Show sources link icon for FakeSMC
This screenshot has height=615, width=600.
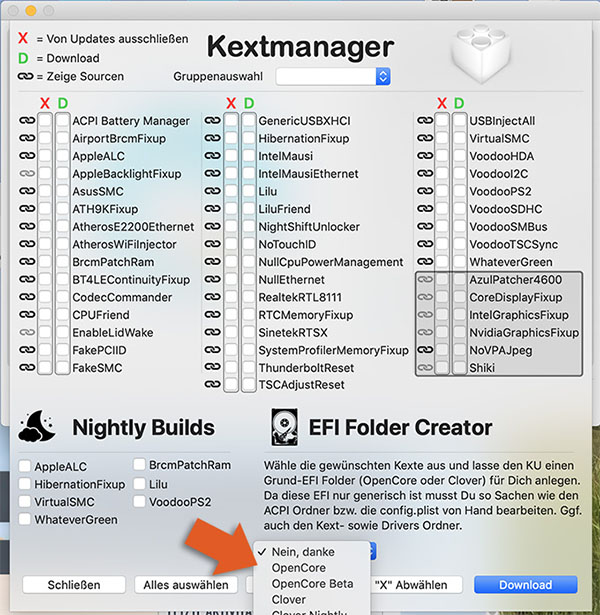tap(27, 368)
